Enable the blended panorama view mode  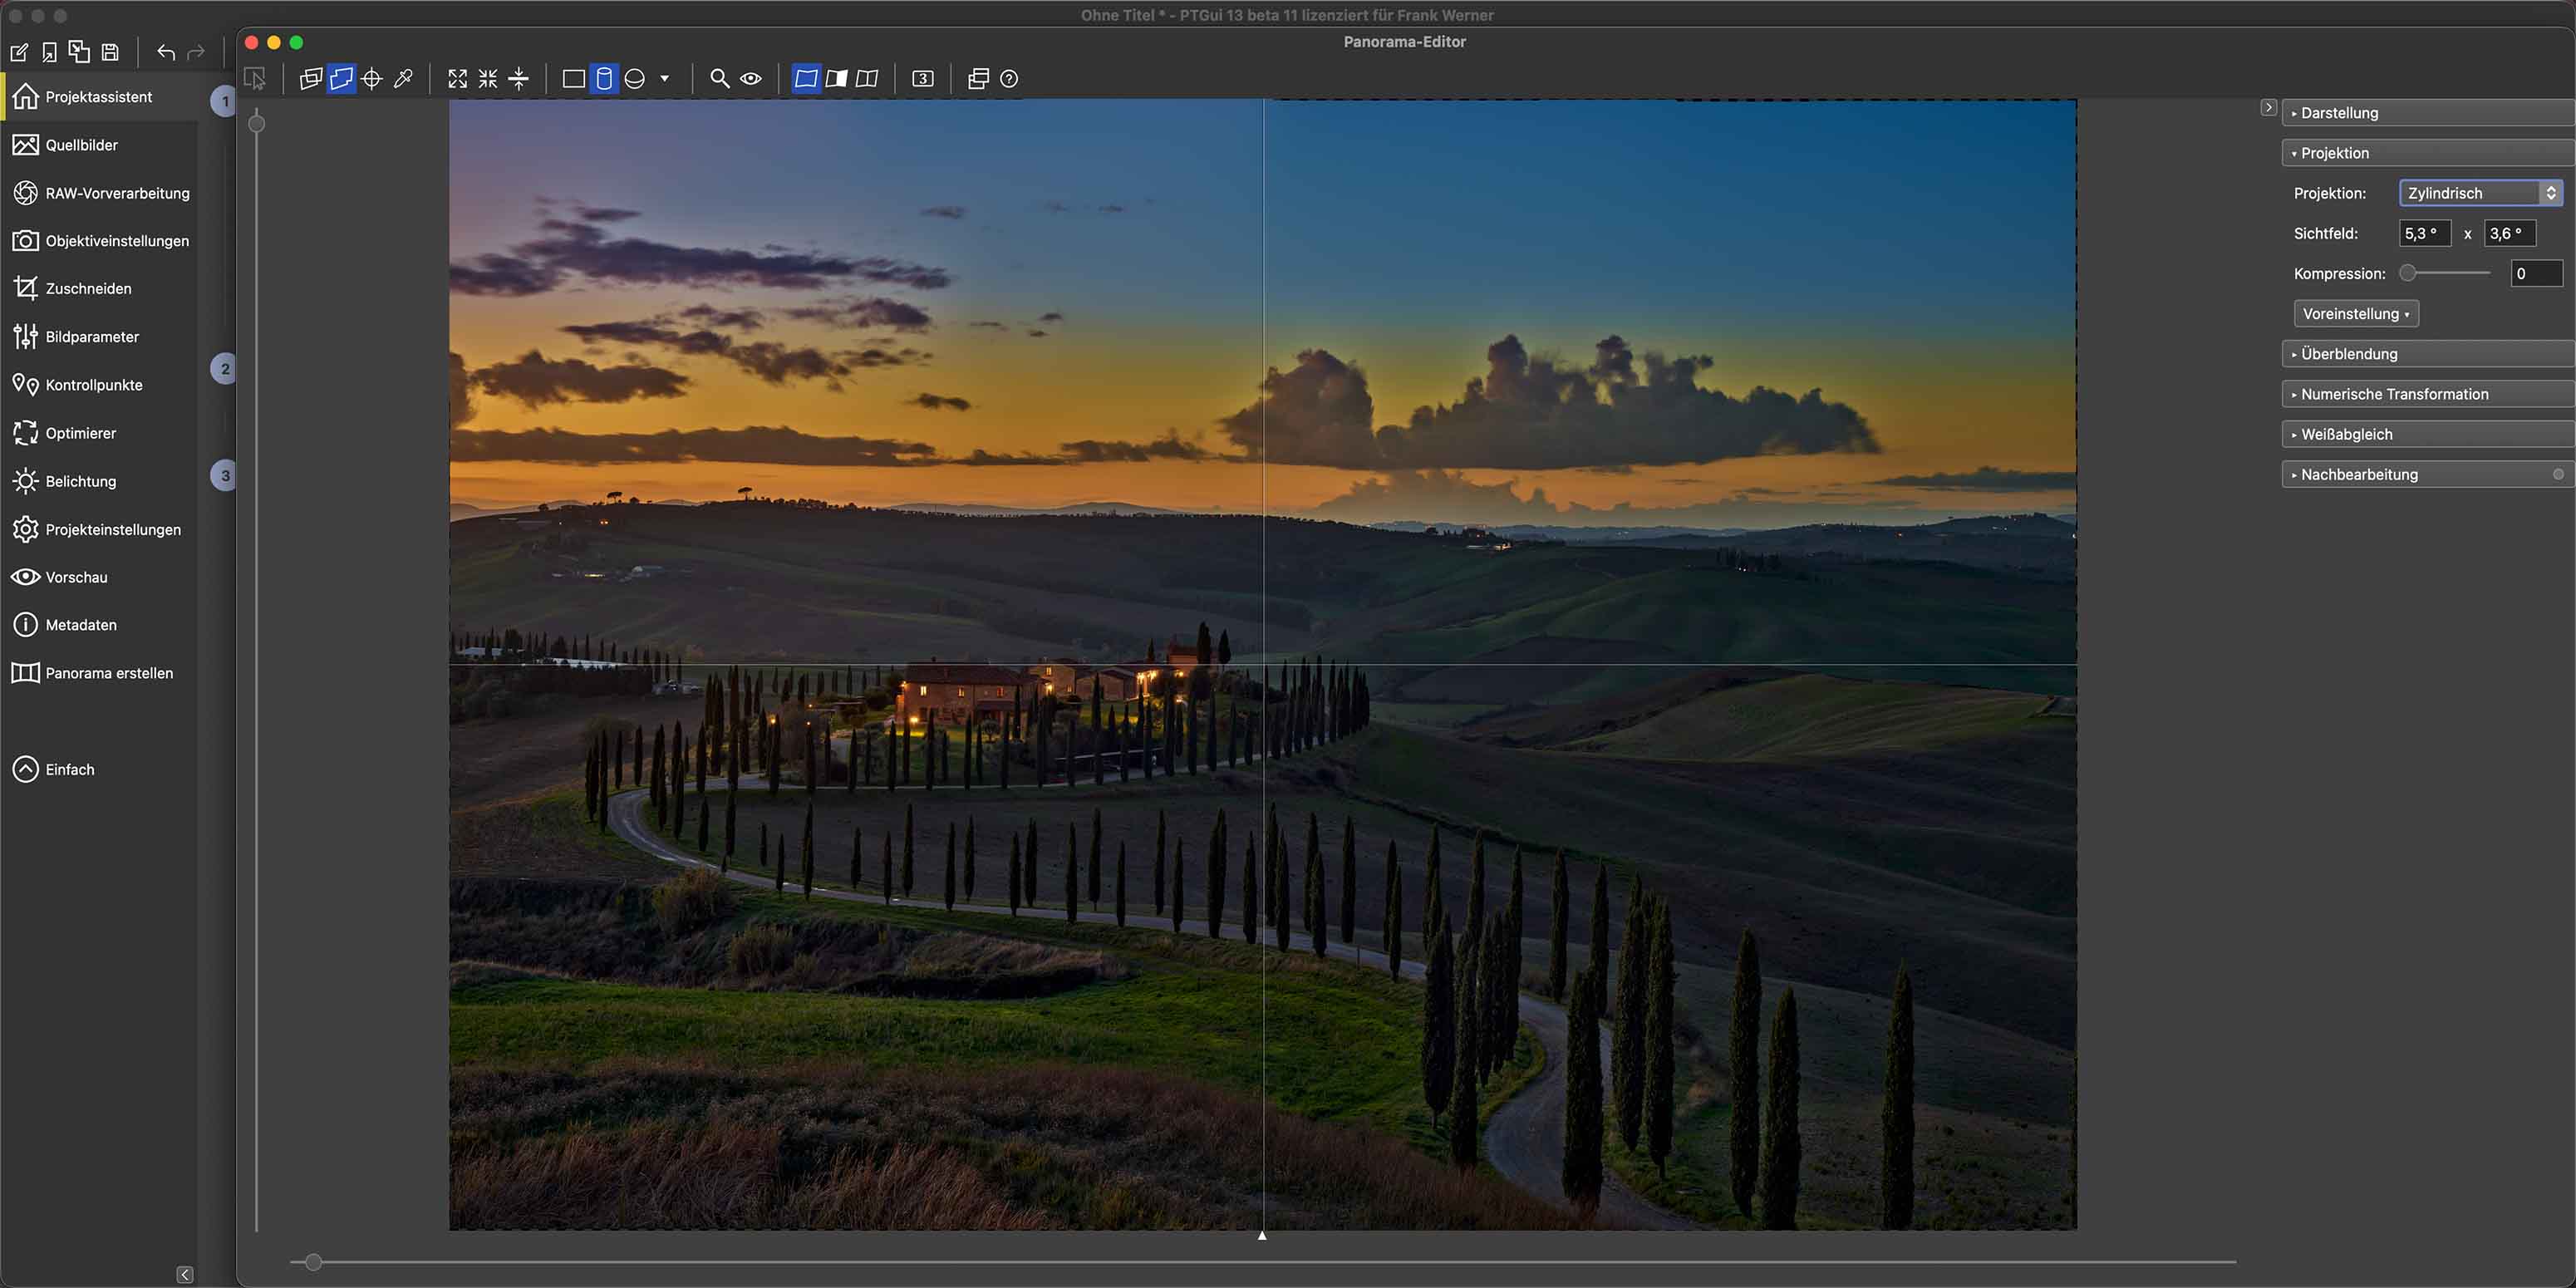806,79
